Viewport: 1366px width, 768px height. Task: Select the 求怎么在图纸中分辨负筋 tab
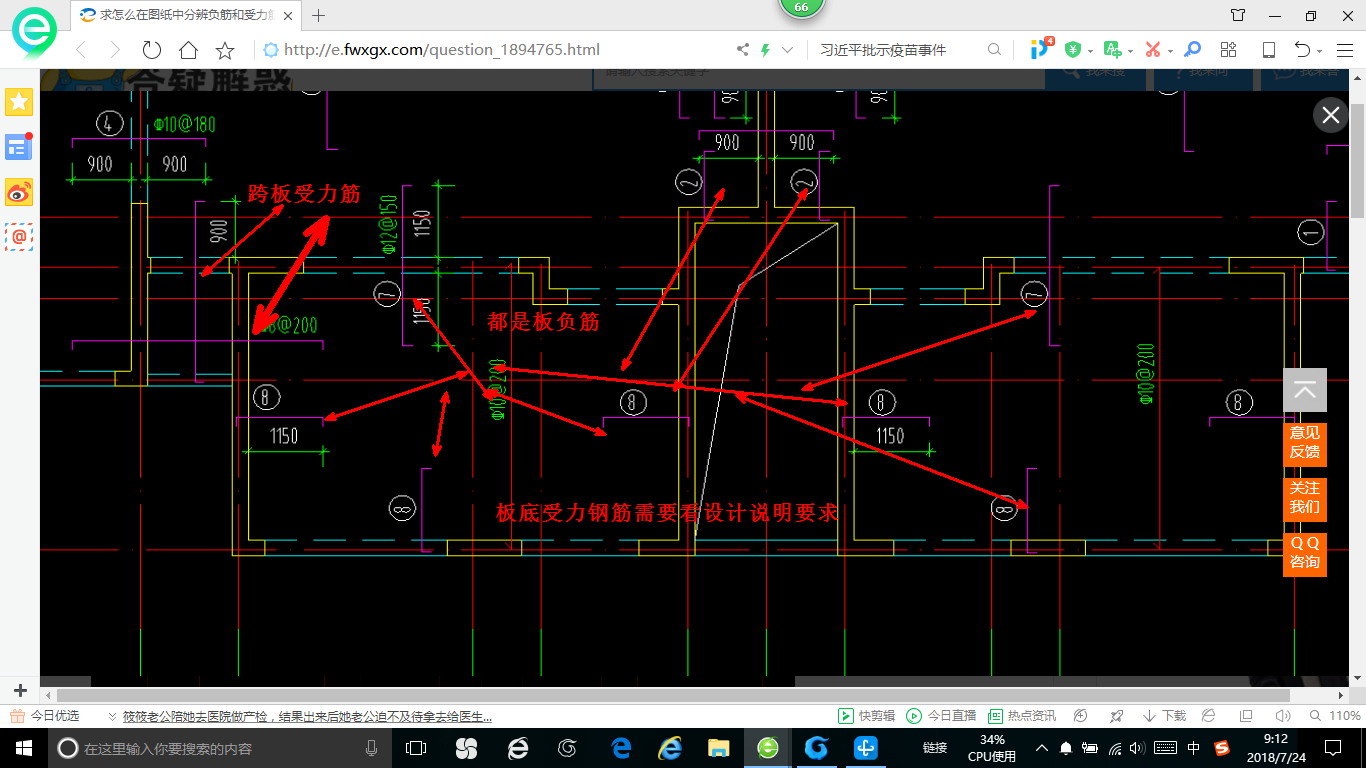click(x=184, y=15)
